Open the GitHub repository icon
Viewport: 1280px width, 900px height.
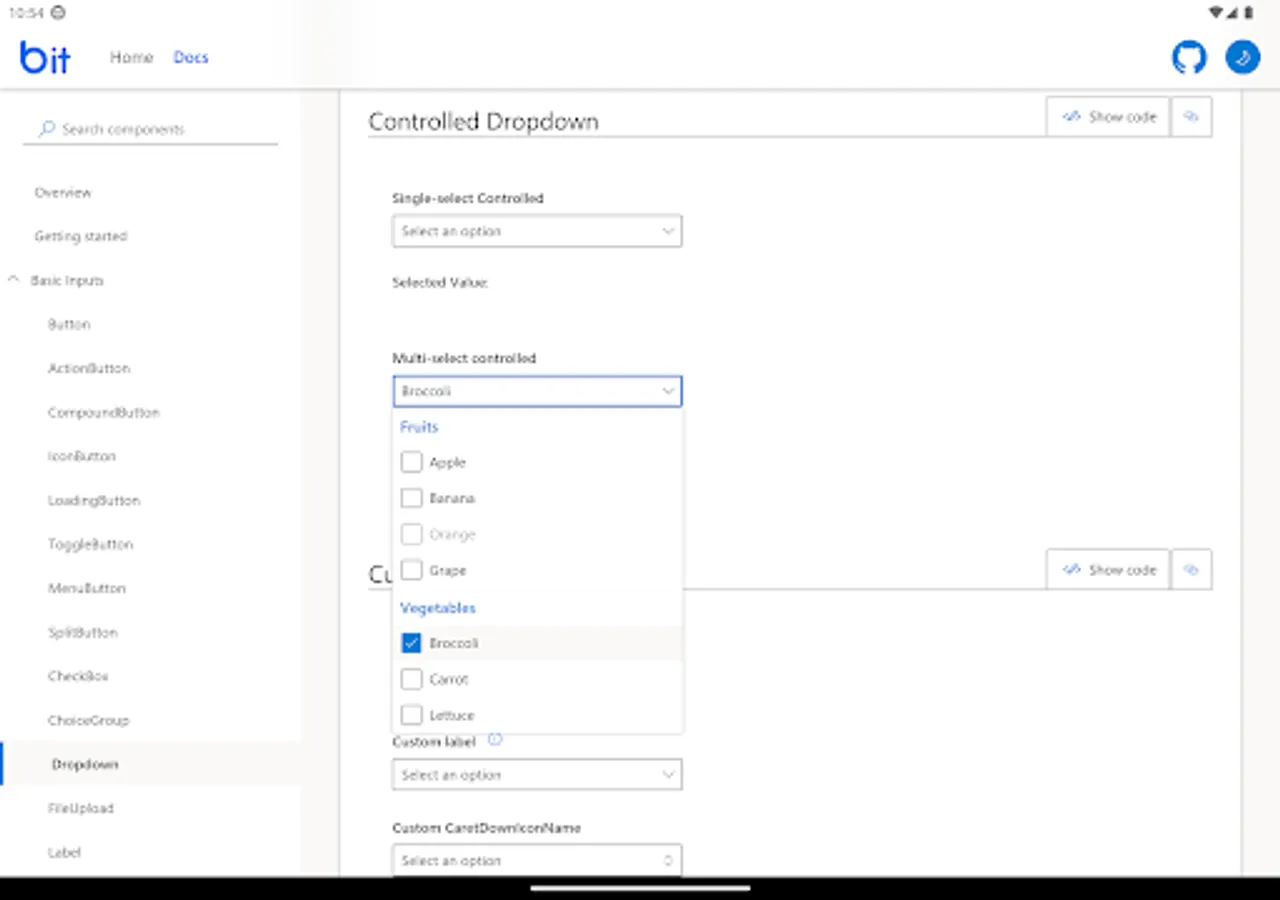[x=1189, y=57]
